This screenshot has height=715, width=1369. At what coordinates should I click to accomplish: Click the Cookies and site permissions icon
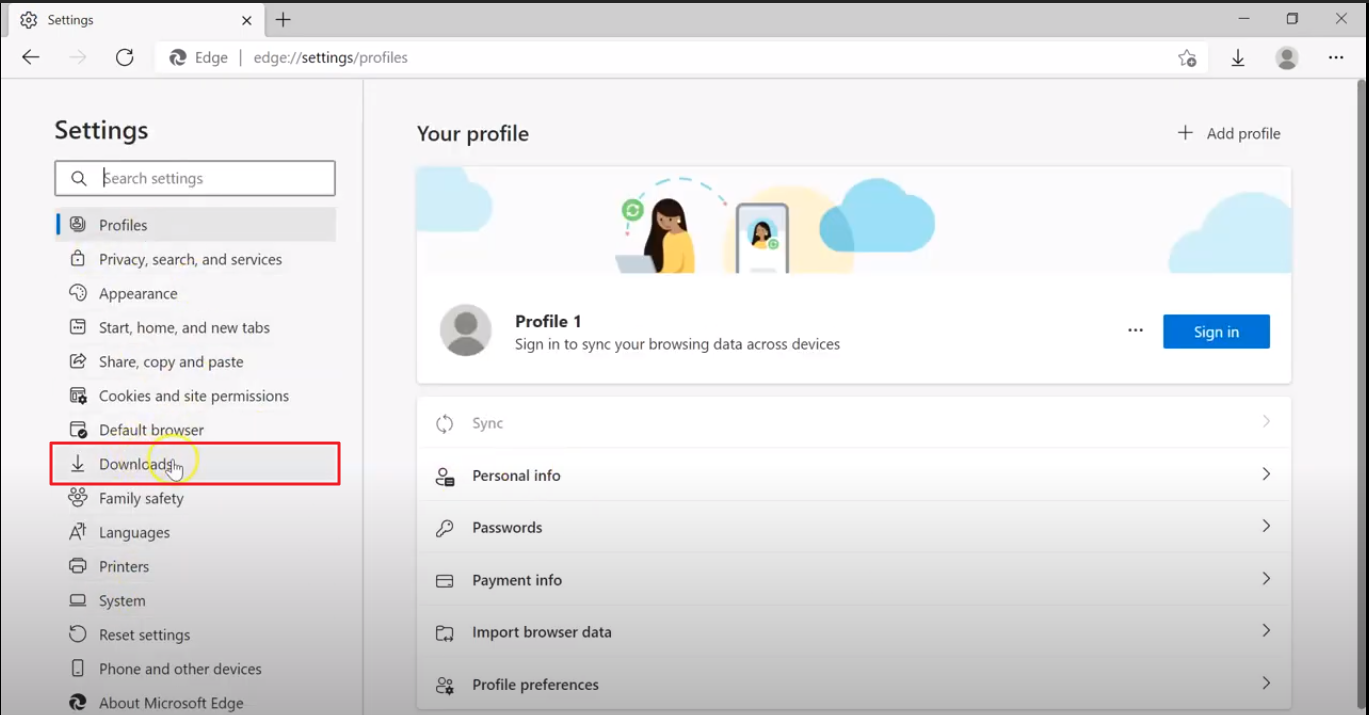point(78,396)
